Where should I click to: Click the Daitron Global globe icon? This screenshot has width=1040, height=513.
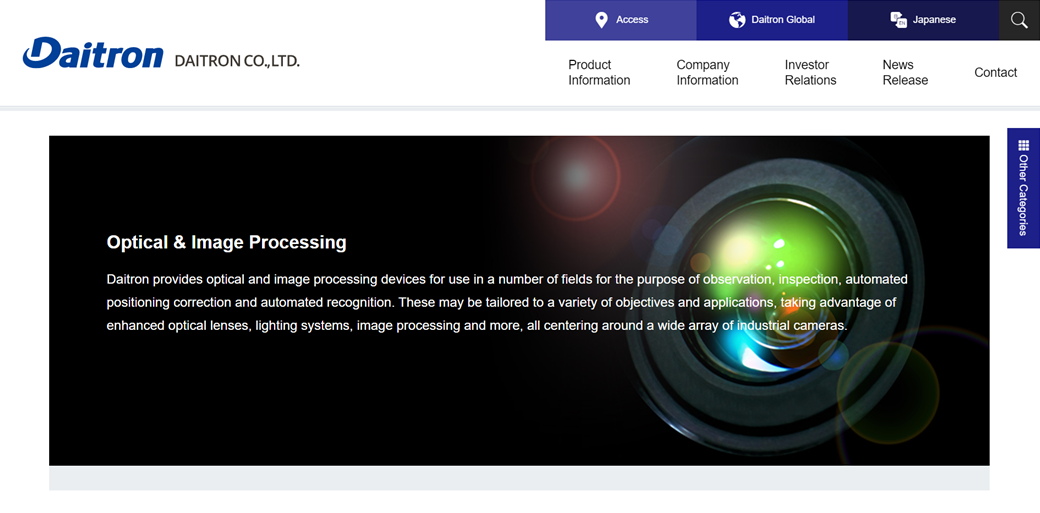click(x=737, y=20)
